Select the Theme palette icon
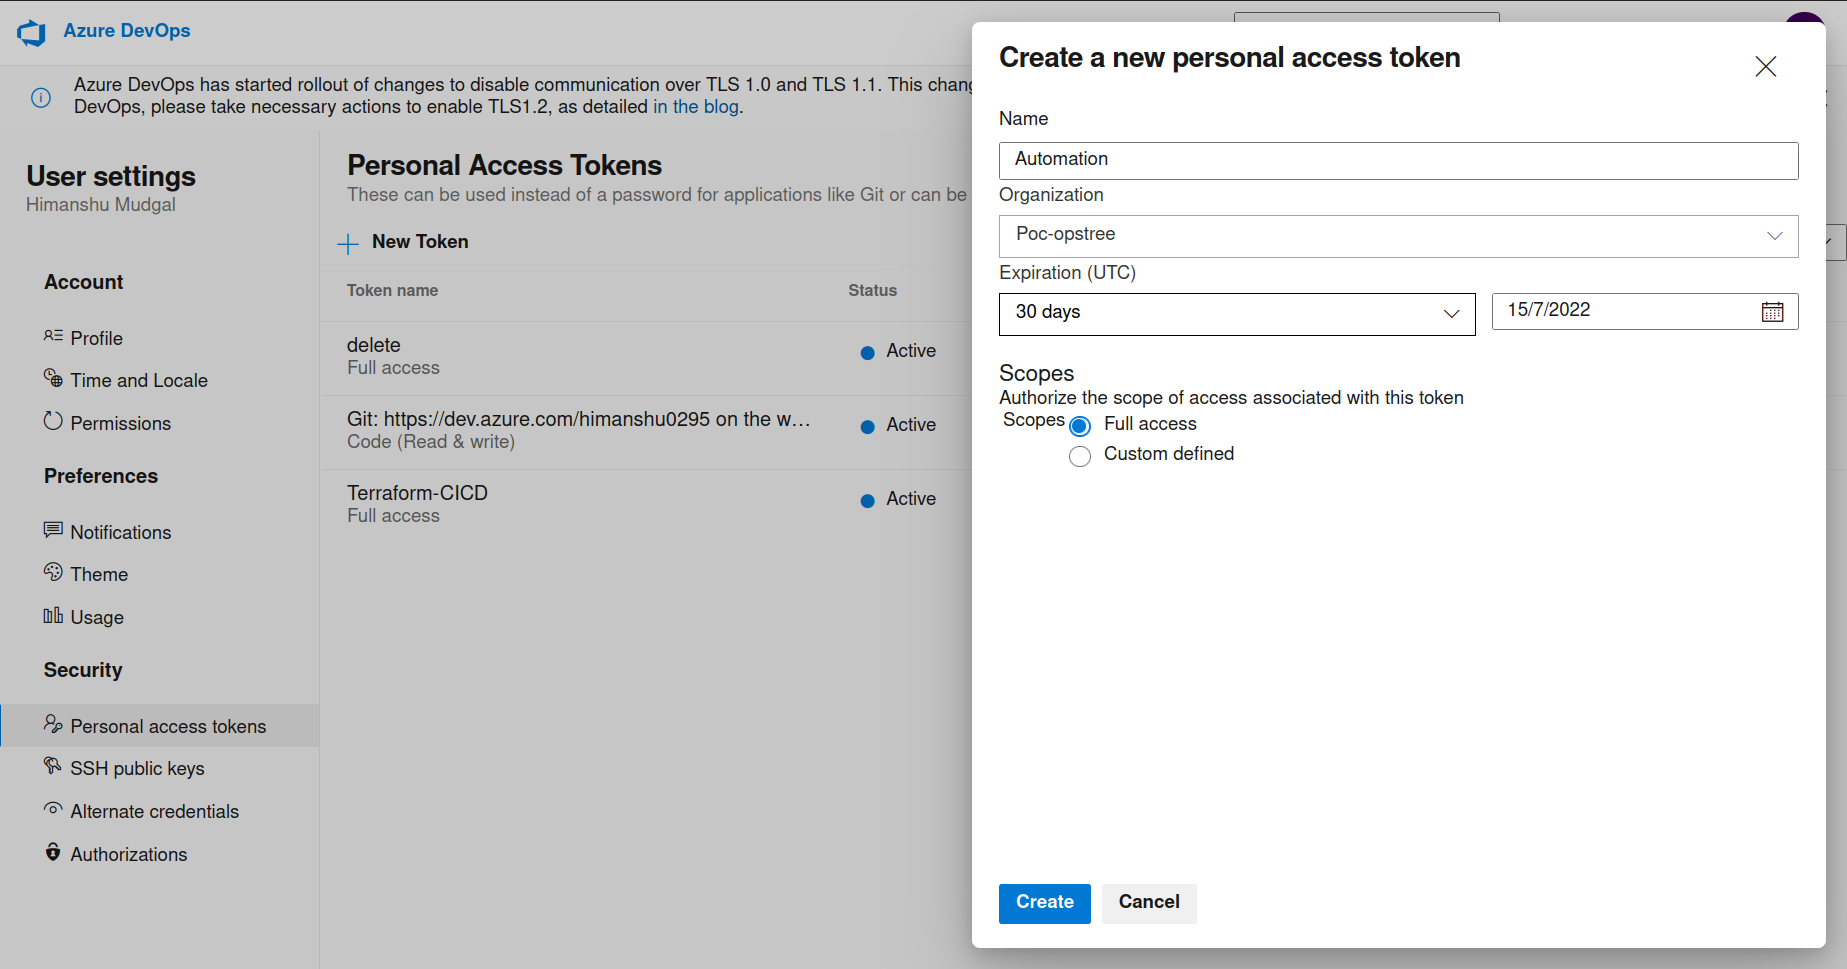Image resolution: width=1847 pixels, height=969 pixels. click(x=53, y=572)
